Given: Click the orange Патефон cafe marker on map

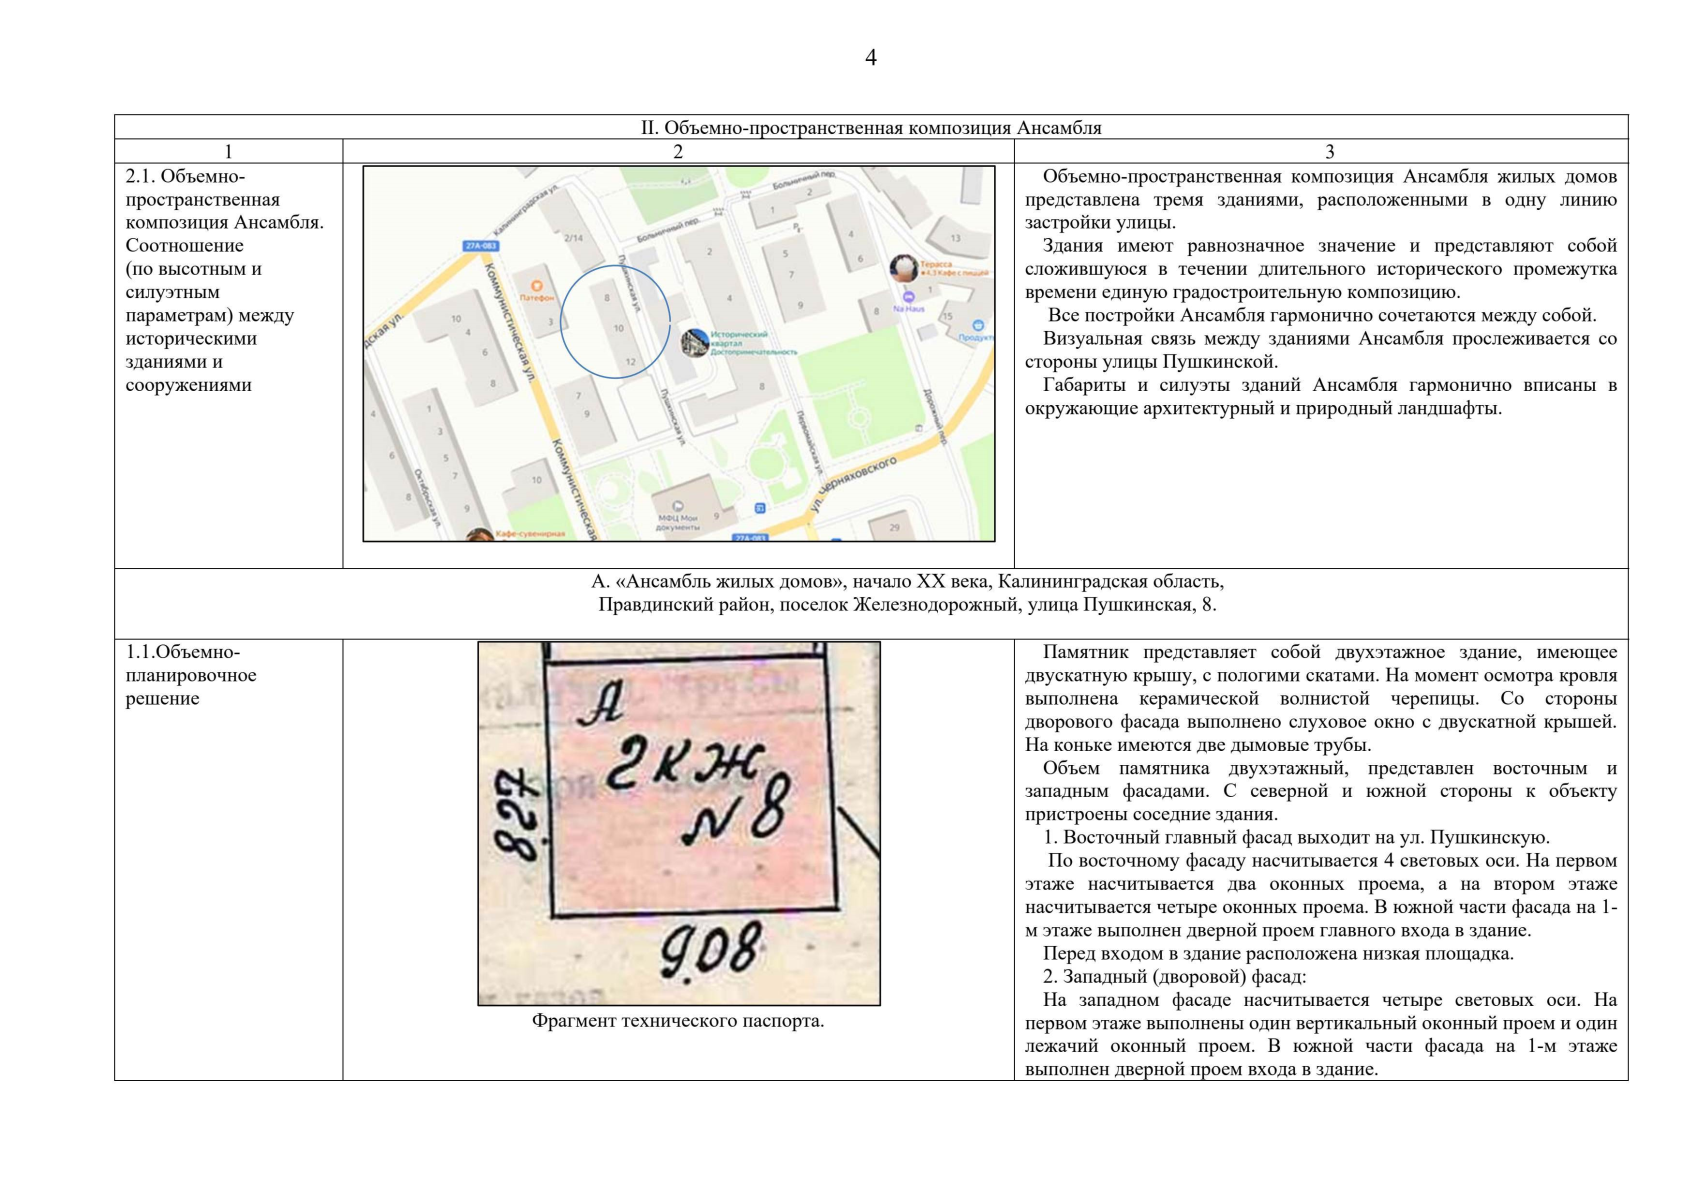Looking at the screenshot, I should tap(537, 286).
